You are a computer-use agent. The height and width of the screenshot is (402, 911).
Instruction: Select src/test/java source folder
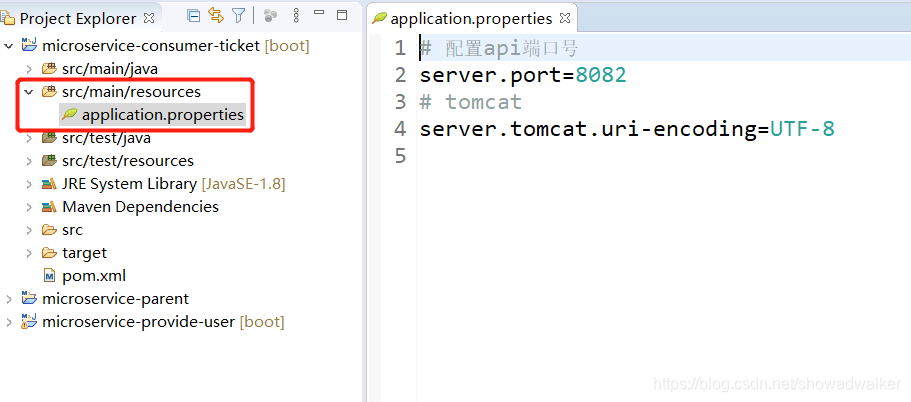click(x=106, y=138)
